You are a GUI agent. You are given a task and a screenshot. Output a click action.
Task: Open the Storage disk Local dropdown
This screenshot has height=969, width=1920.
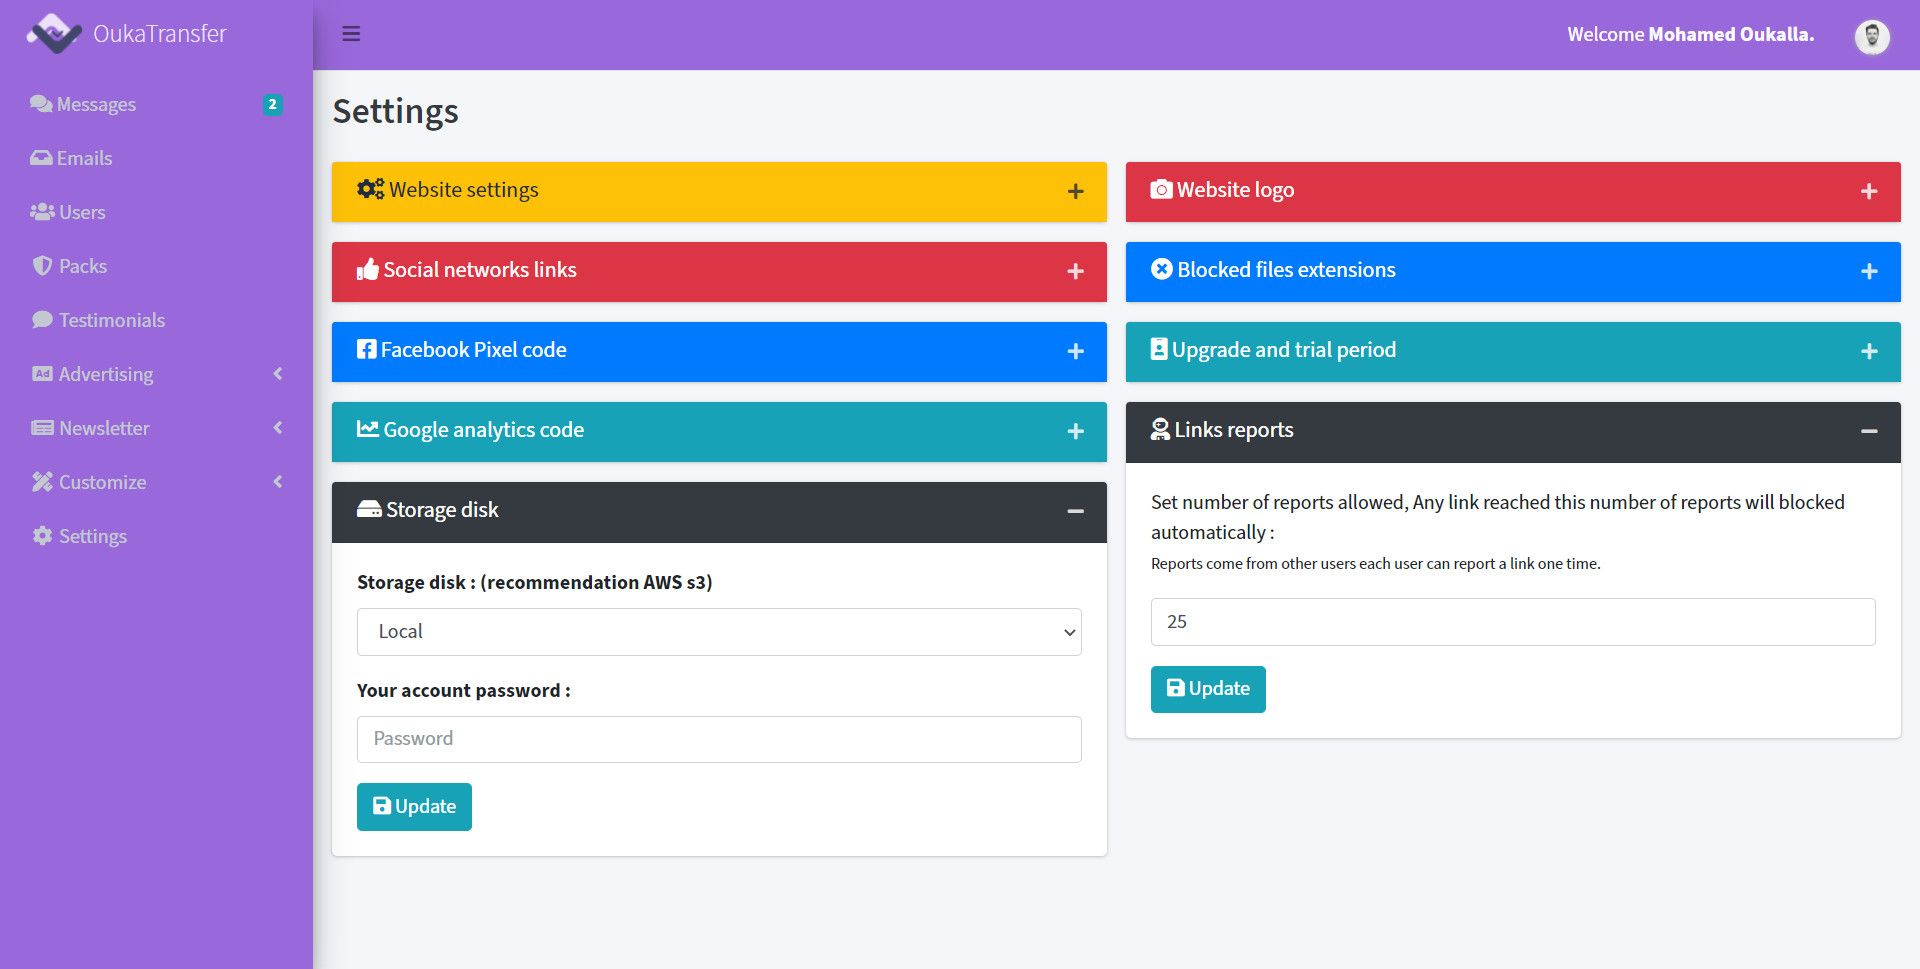click(x=719, y=632)
